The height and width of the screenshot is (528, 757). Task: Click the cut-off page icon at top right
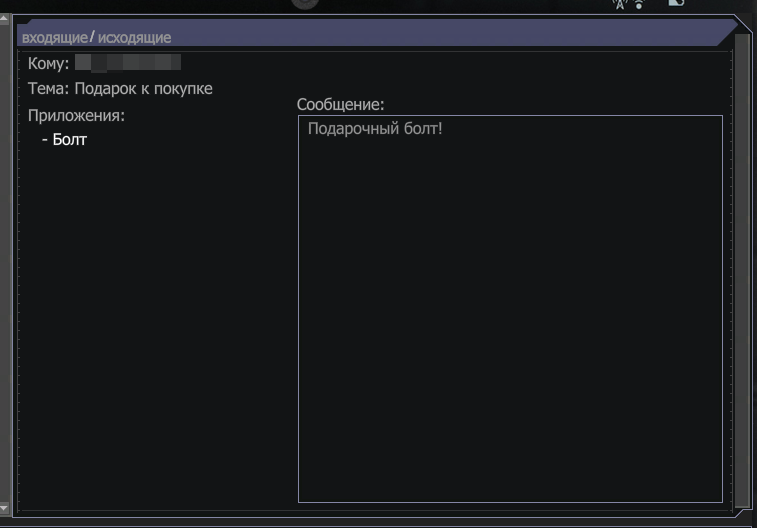coord(676,3)
